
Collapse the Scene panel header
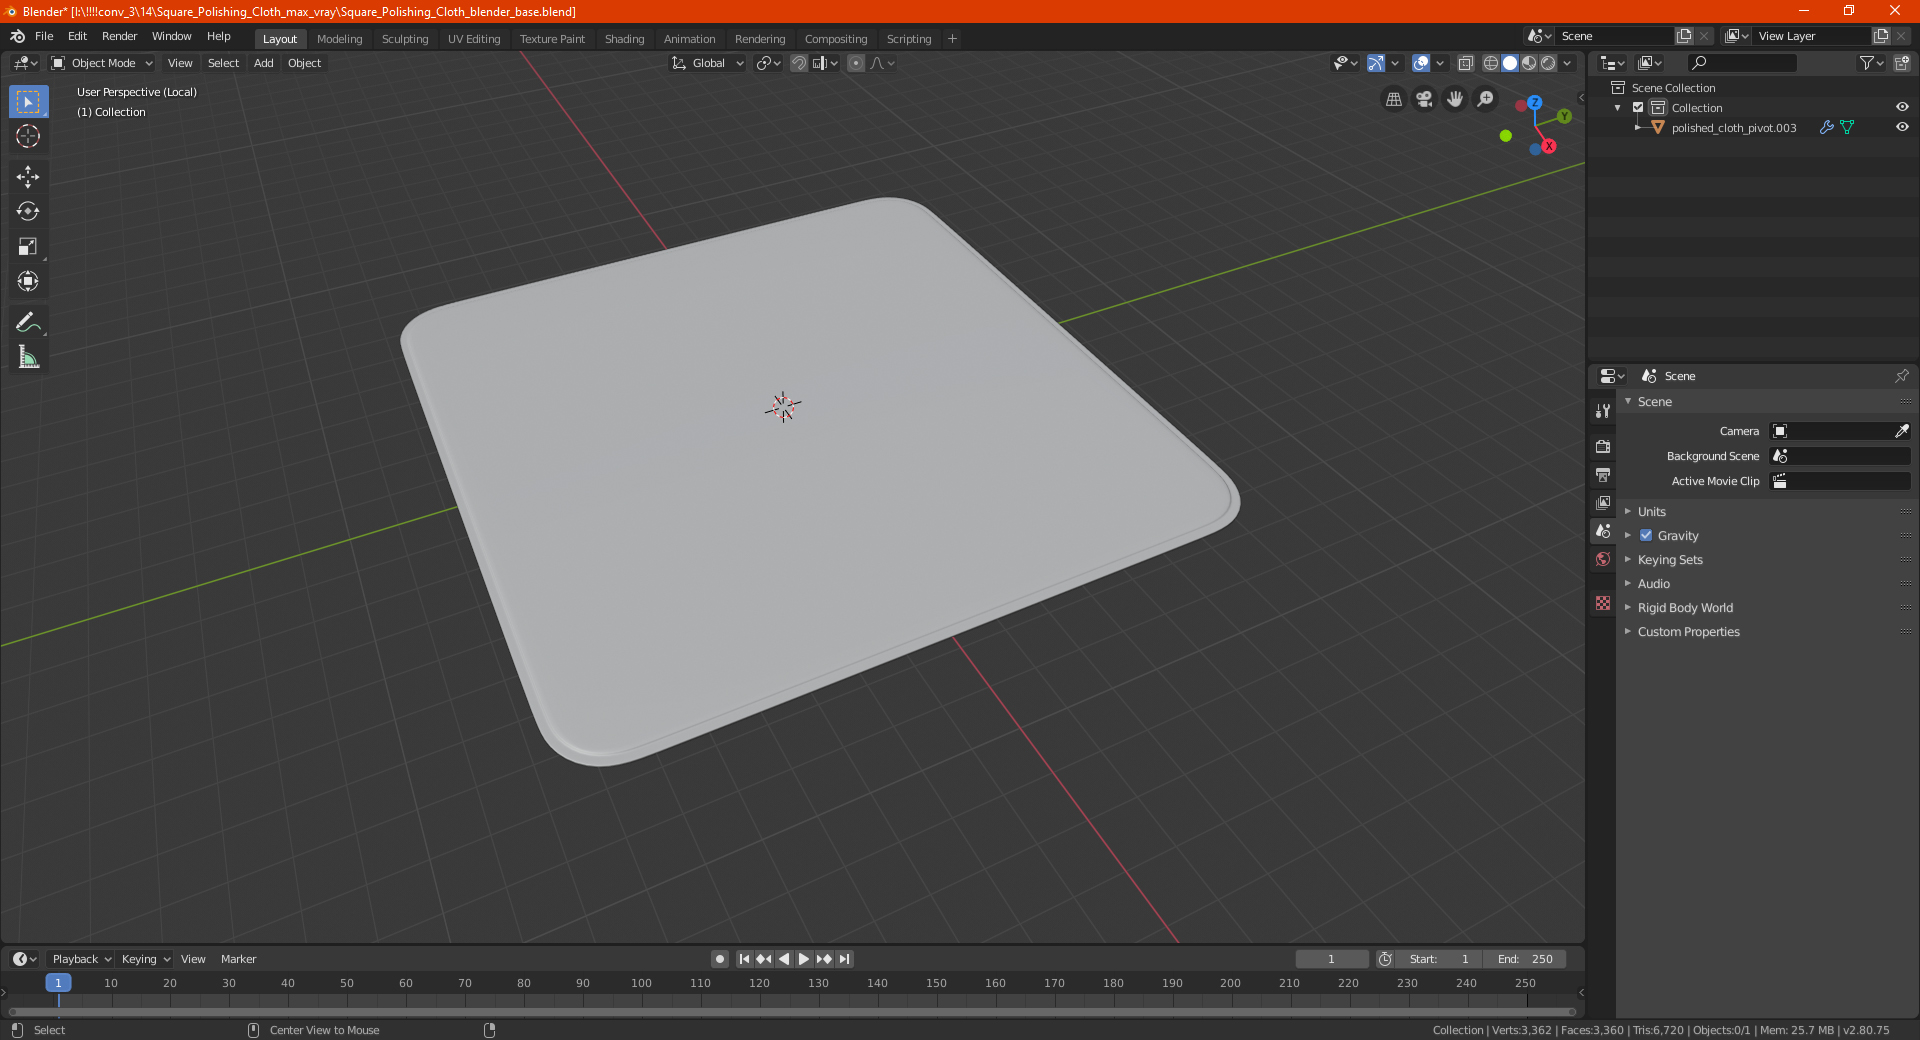pyautogui.click(x=1654, y=402)
